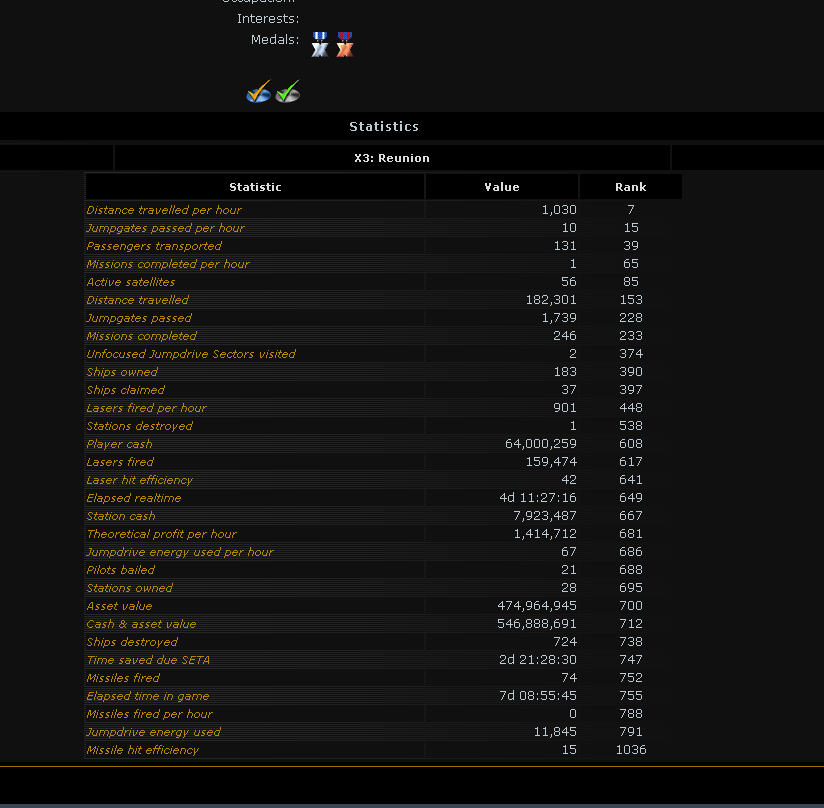
Task: Click the bronze X medal icon
Action: (x=345, y=44)
